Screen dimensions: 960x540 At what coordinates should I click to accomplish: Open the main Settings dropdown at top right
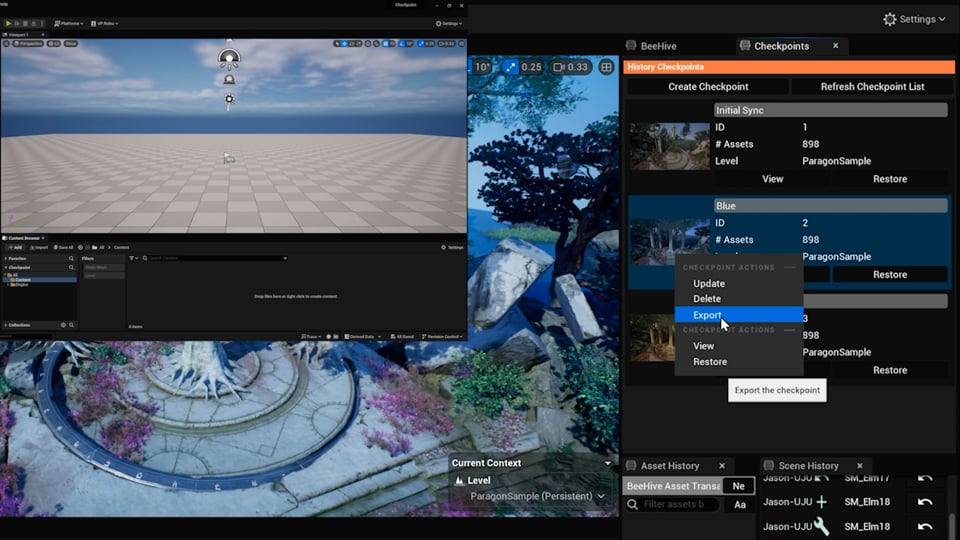[x=914, y=19]
